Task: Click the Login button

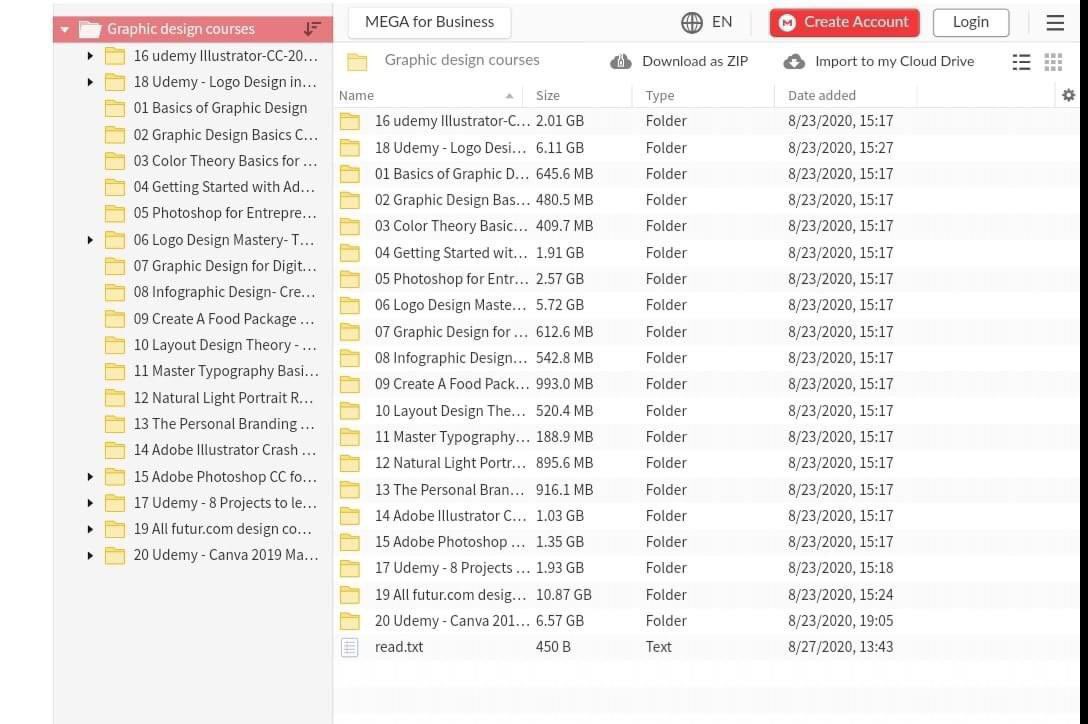Action: (971, 22)
